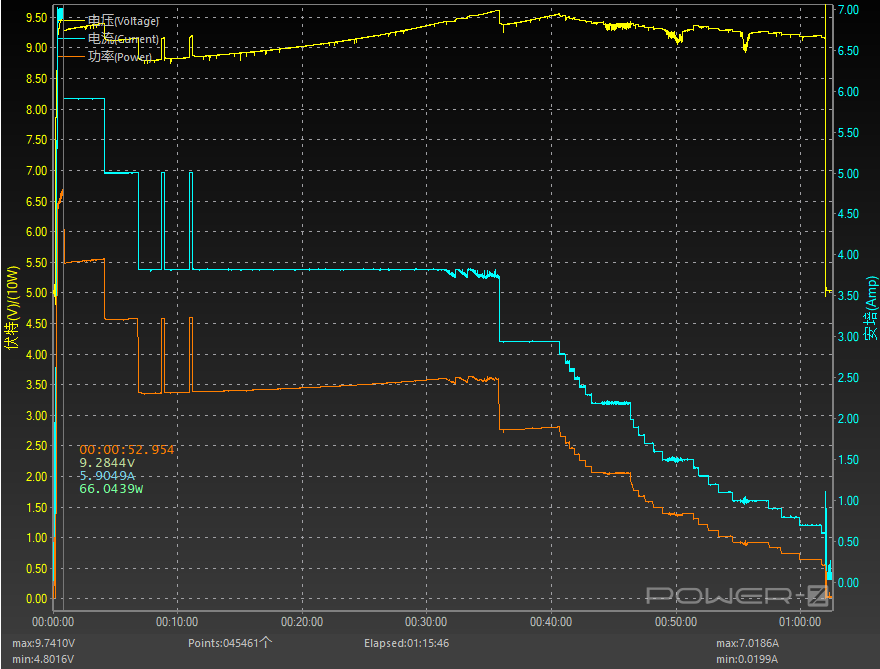This screenshot has height=669, width=880.
Task: Click the 5.9049A cursor current readout
Action: [107, 476]
